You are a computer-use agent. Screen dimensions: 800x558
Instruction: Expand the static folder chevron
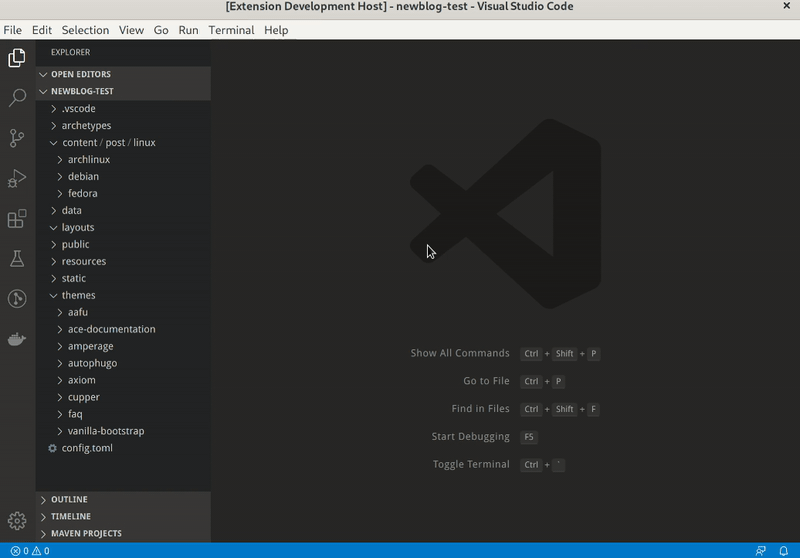point(54,278)
